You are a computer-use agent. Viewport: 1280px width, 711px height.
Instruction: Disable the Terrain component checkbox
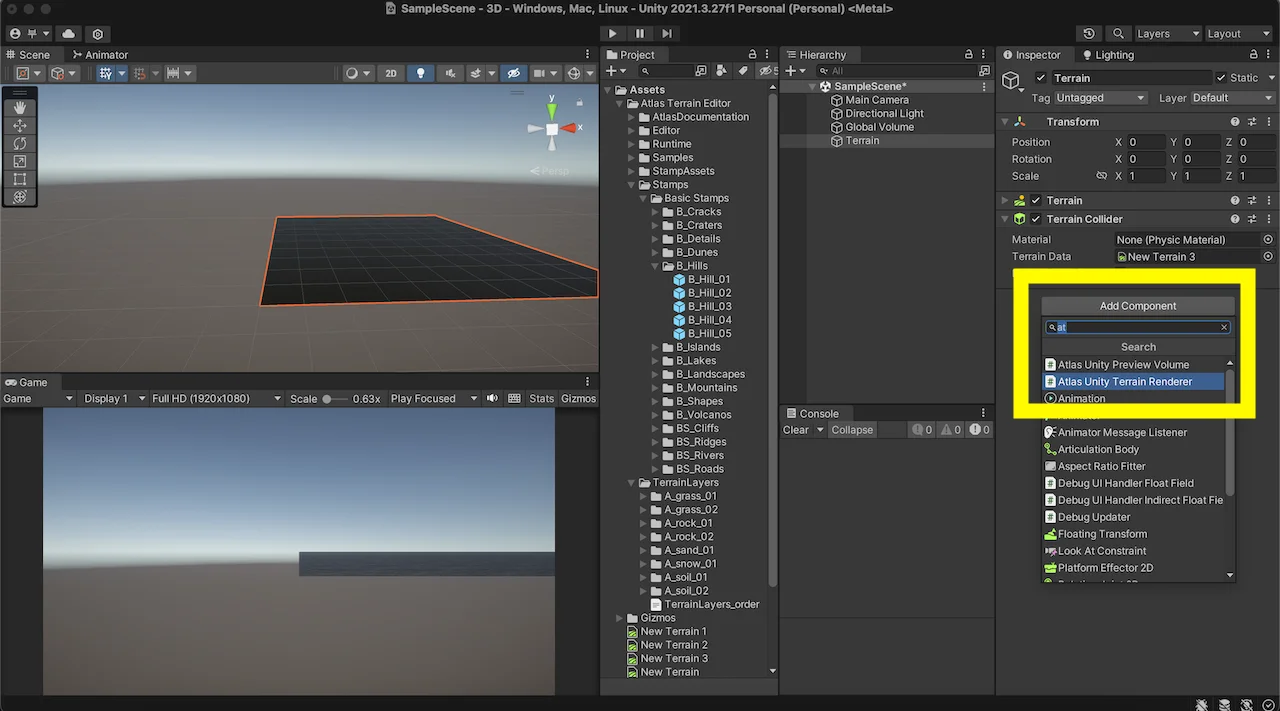pos(1036,201)
